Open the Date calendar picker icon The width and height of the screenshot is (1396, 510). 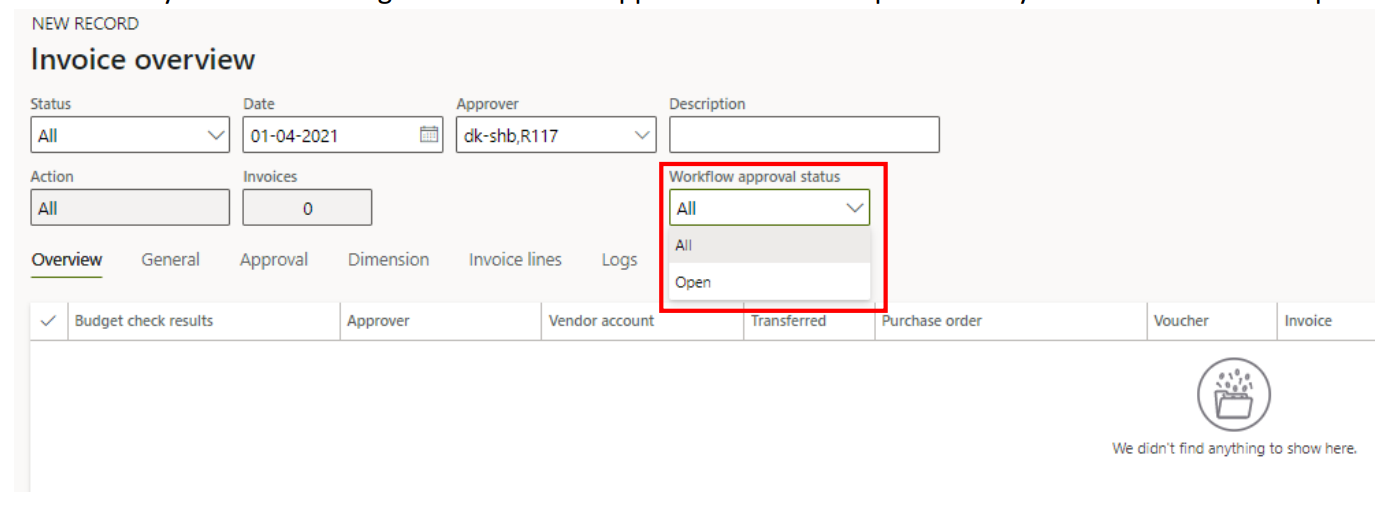[x=428, y=135]
